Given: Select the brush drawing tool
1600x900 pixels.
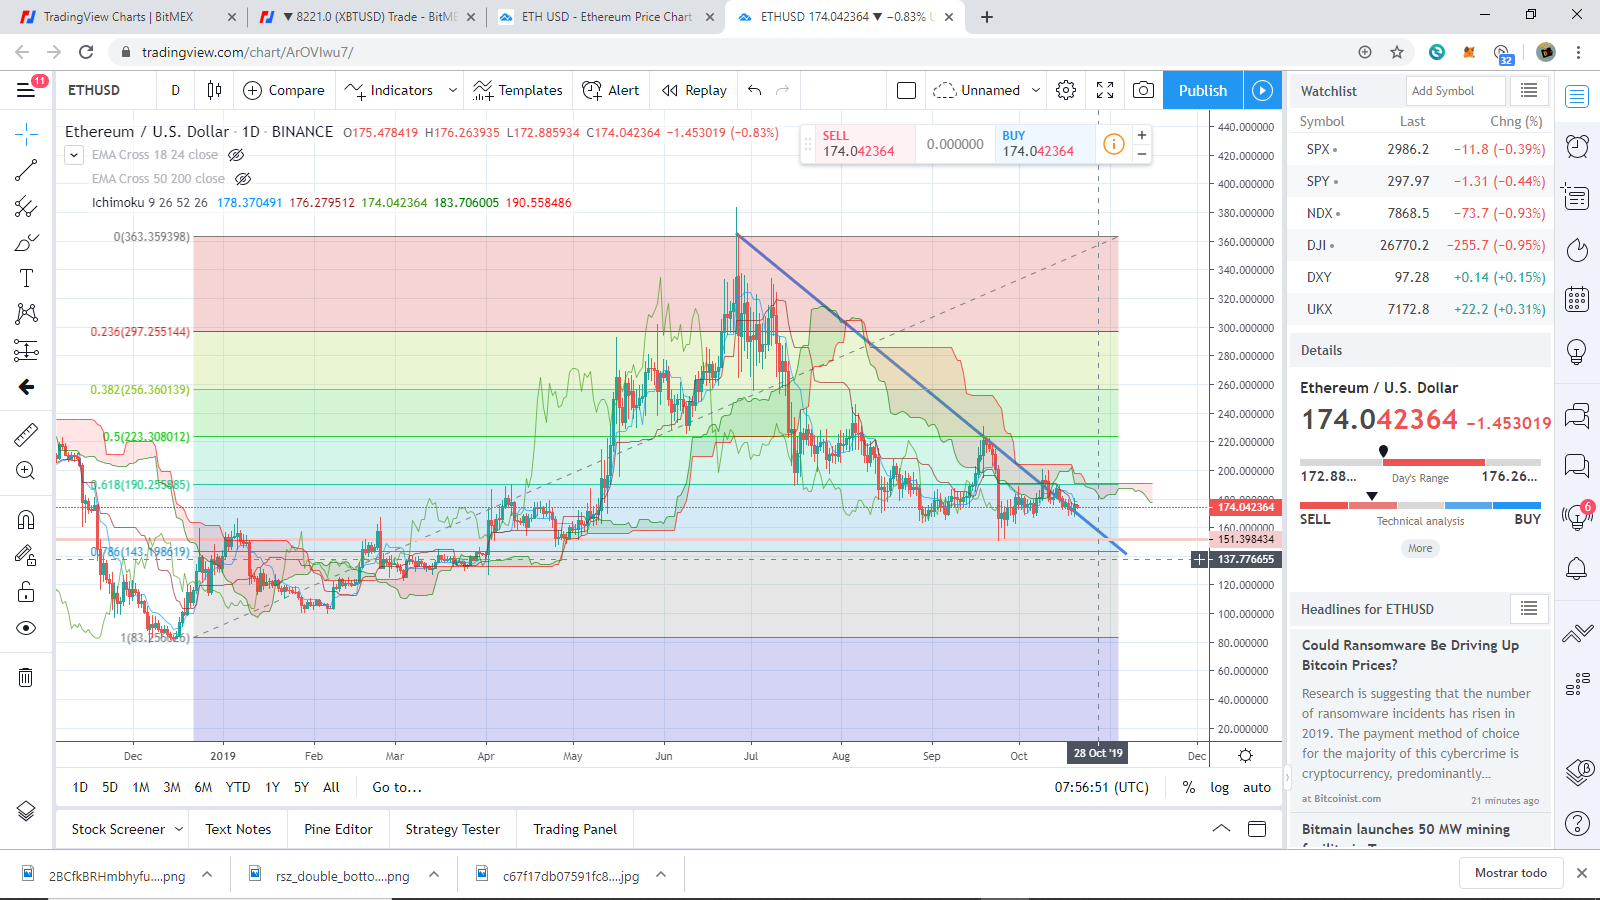Looking at the screenshot, I should (26, 242).
